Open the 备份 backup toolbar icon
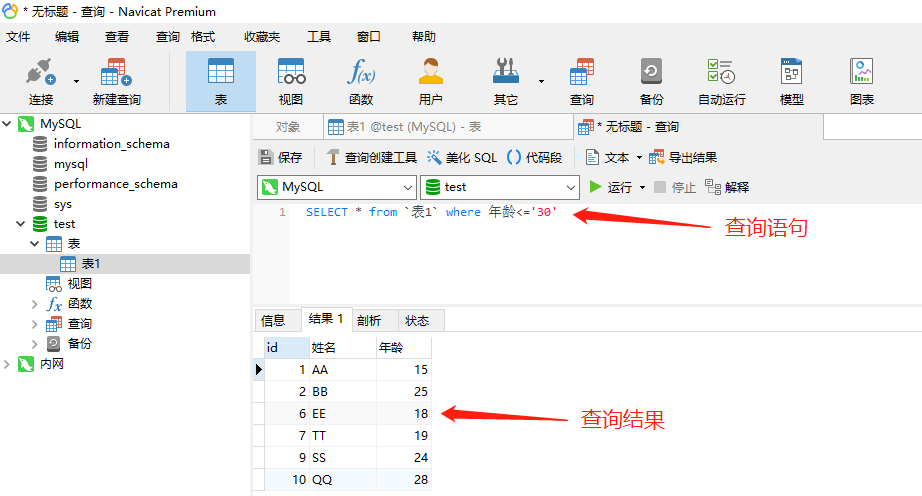The width and height of the screenshot is (922, 496). point(652,81)
